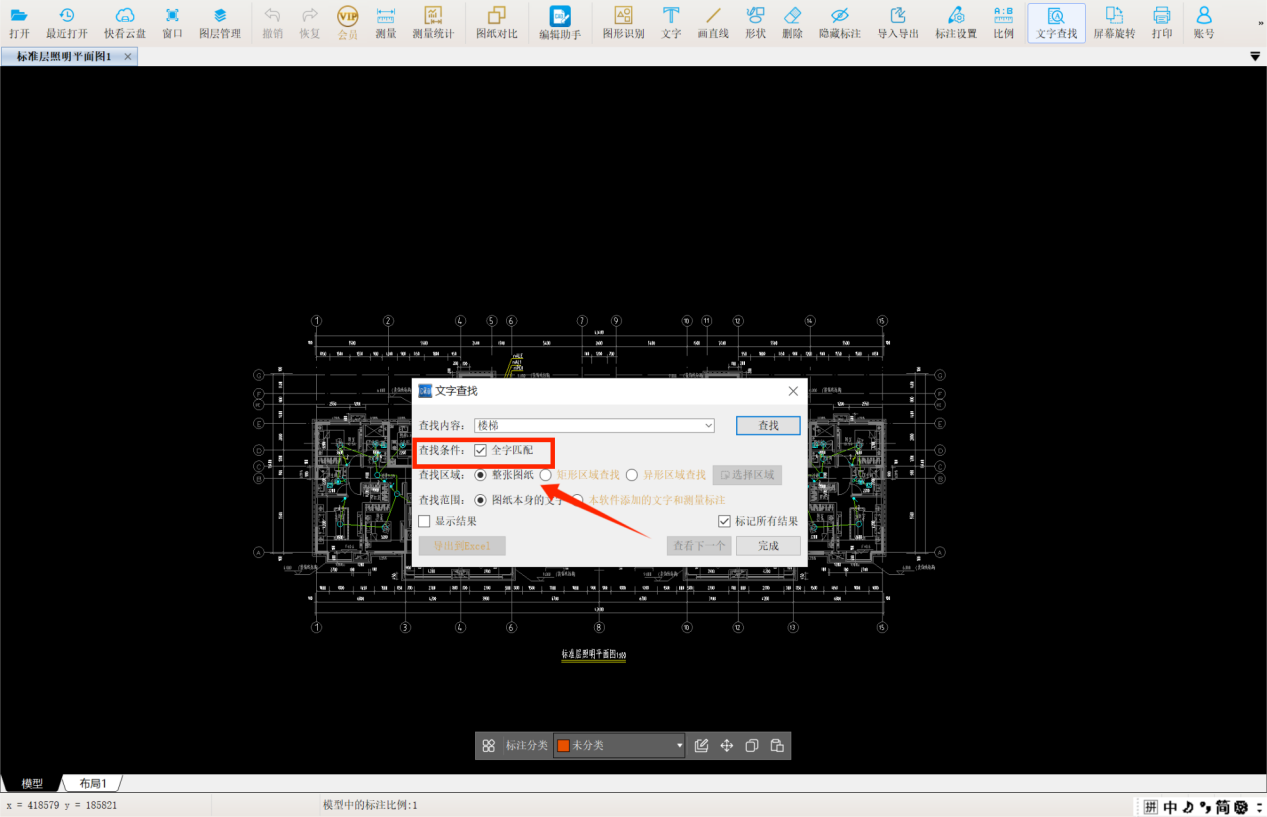
Task: Select the 测量 measure tool
Action: (x=386, y=22)
